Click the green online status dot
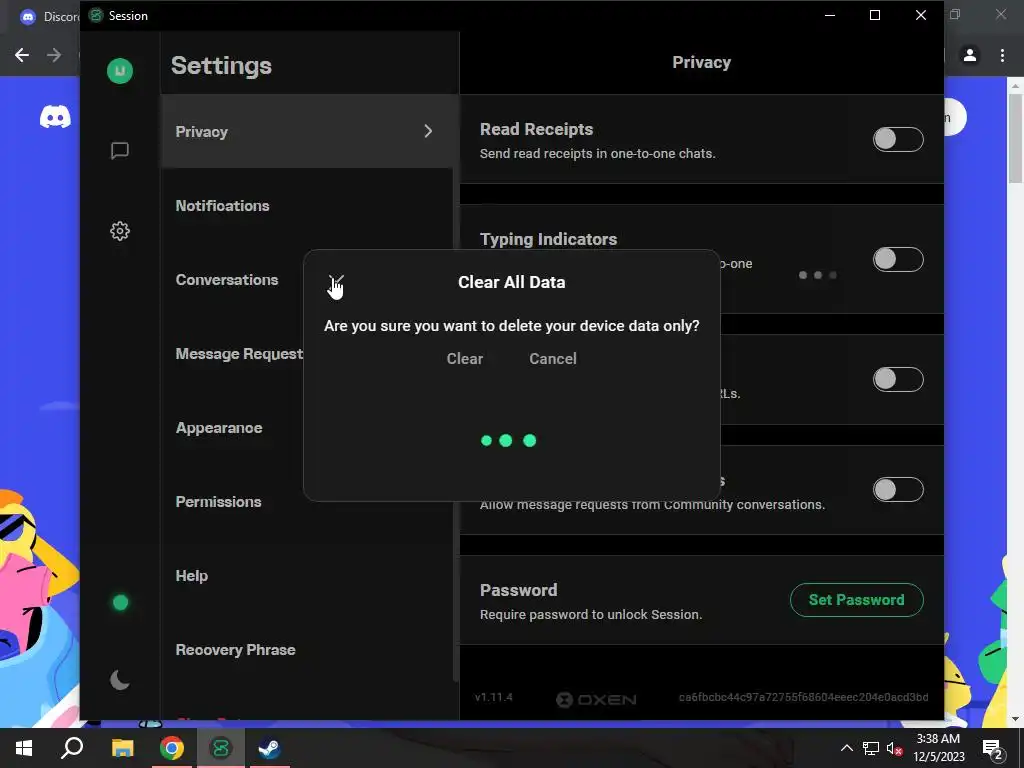The image size is (1024, 768). [x=120, y=602]
